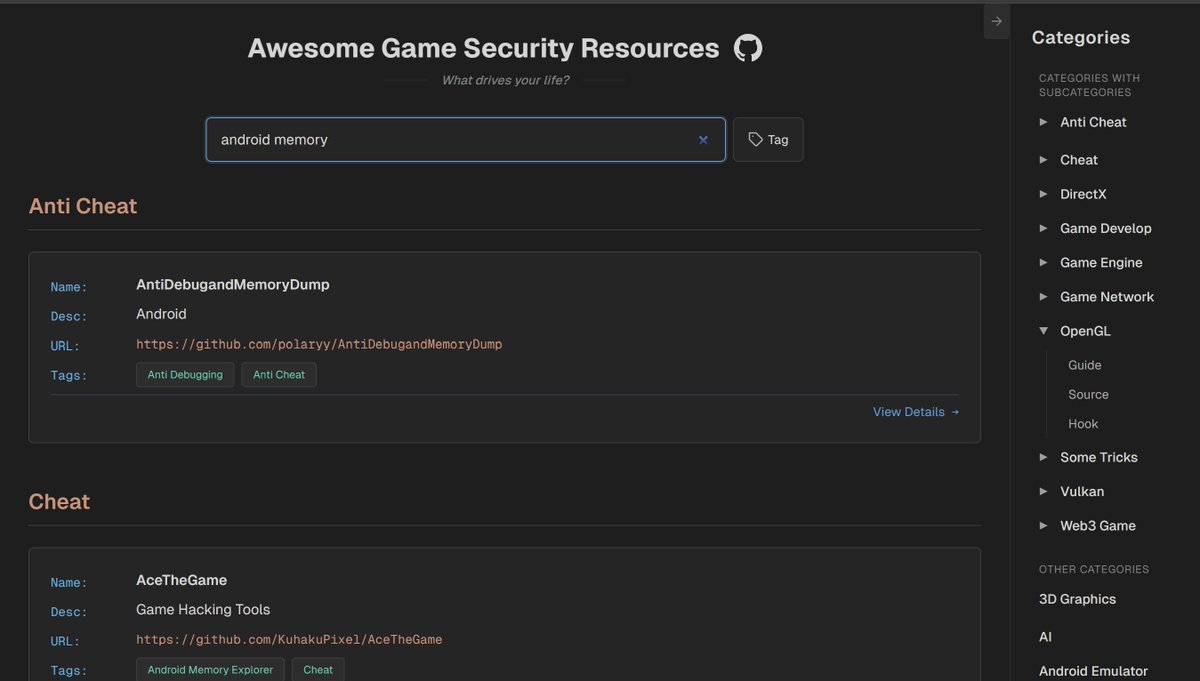This screenshot has width=1200, height=681.
Task: Open the 3D Graphics category
Action: pos(1077,599)
